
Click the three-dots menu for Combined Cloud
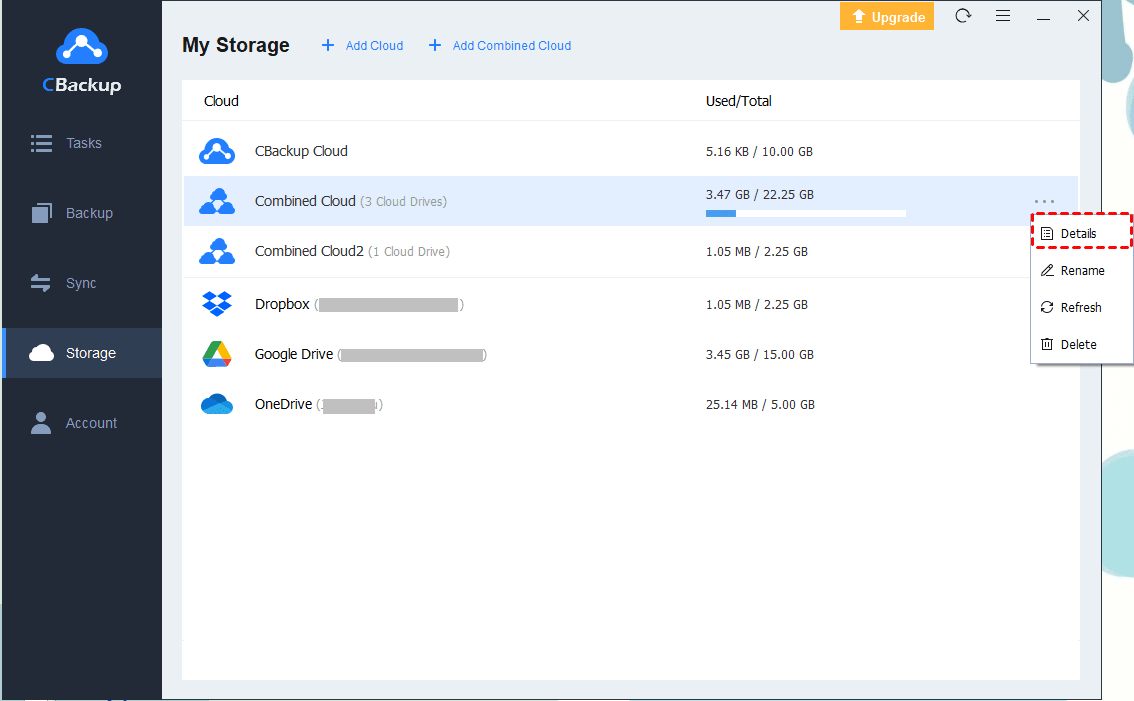[1044, 201]
